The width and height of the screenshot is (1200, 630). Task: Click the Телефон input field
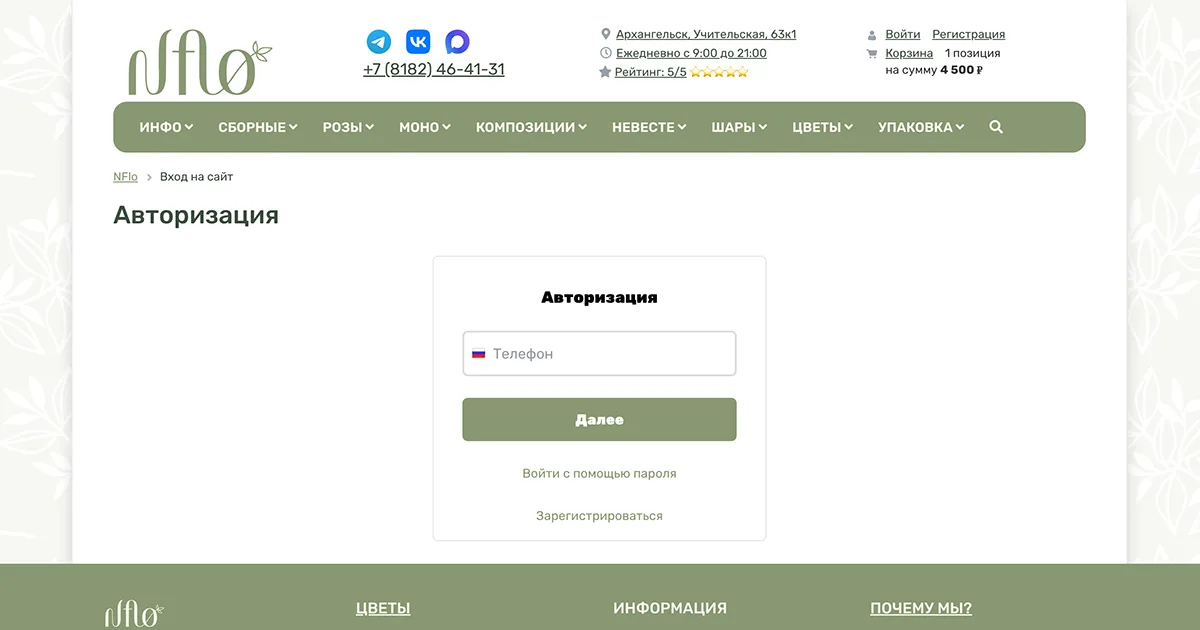(x=599, y=354)
